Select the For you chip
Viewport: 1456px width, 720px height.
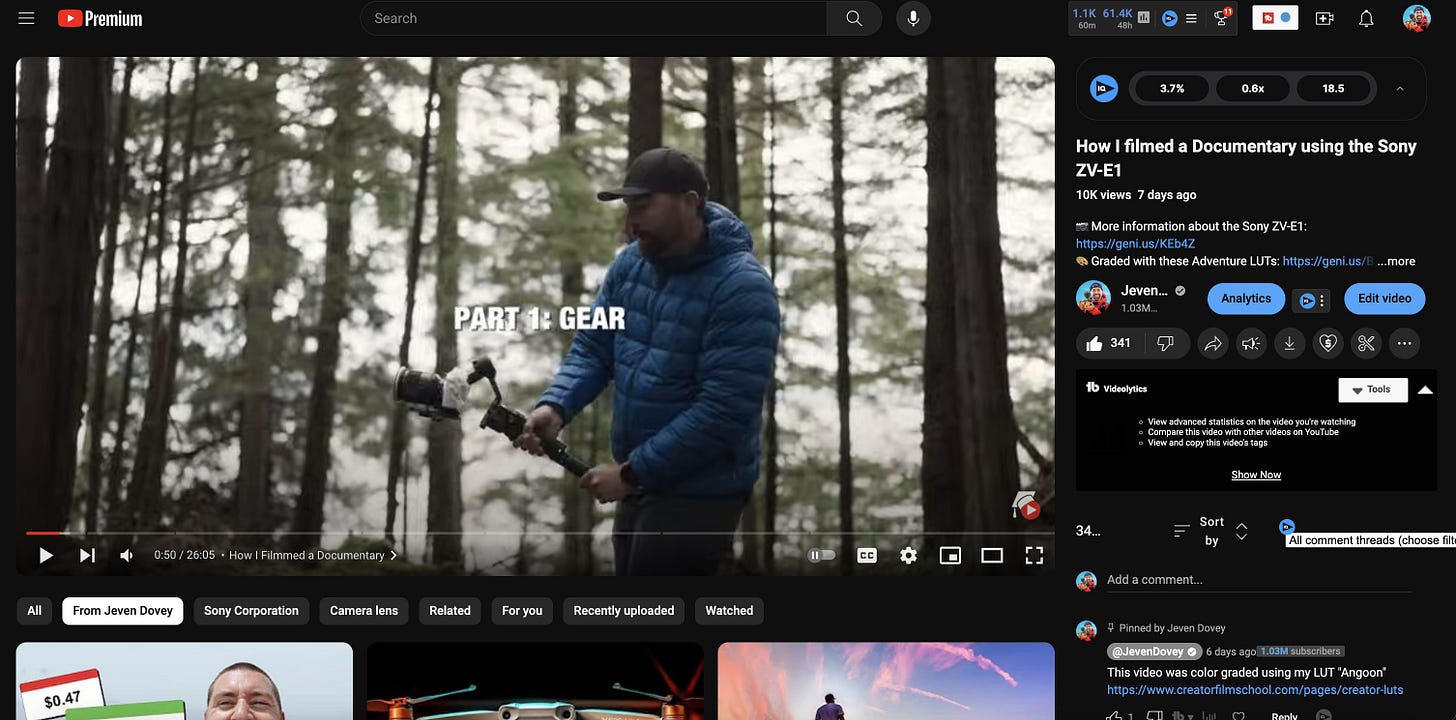pyautogui.click(x=522, y=611)
